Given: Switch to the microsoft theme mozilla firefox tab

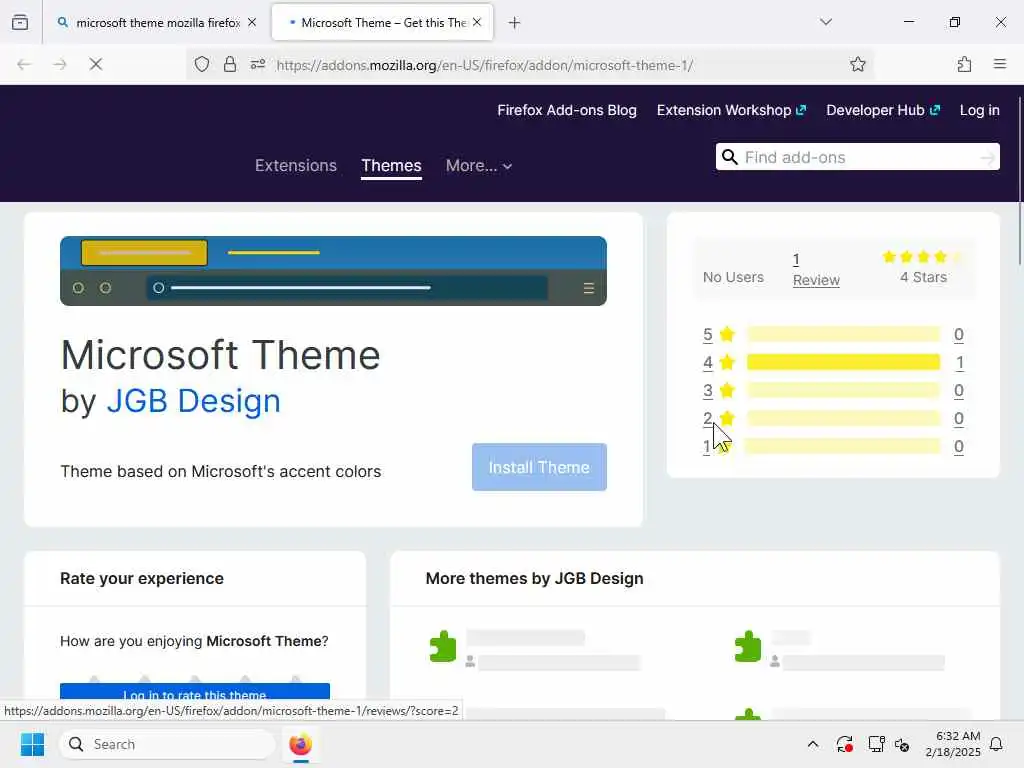Looking at the screenshot, I should [x=157, y=23].
